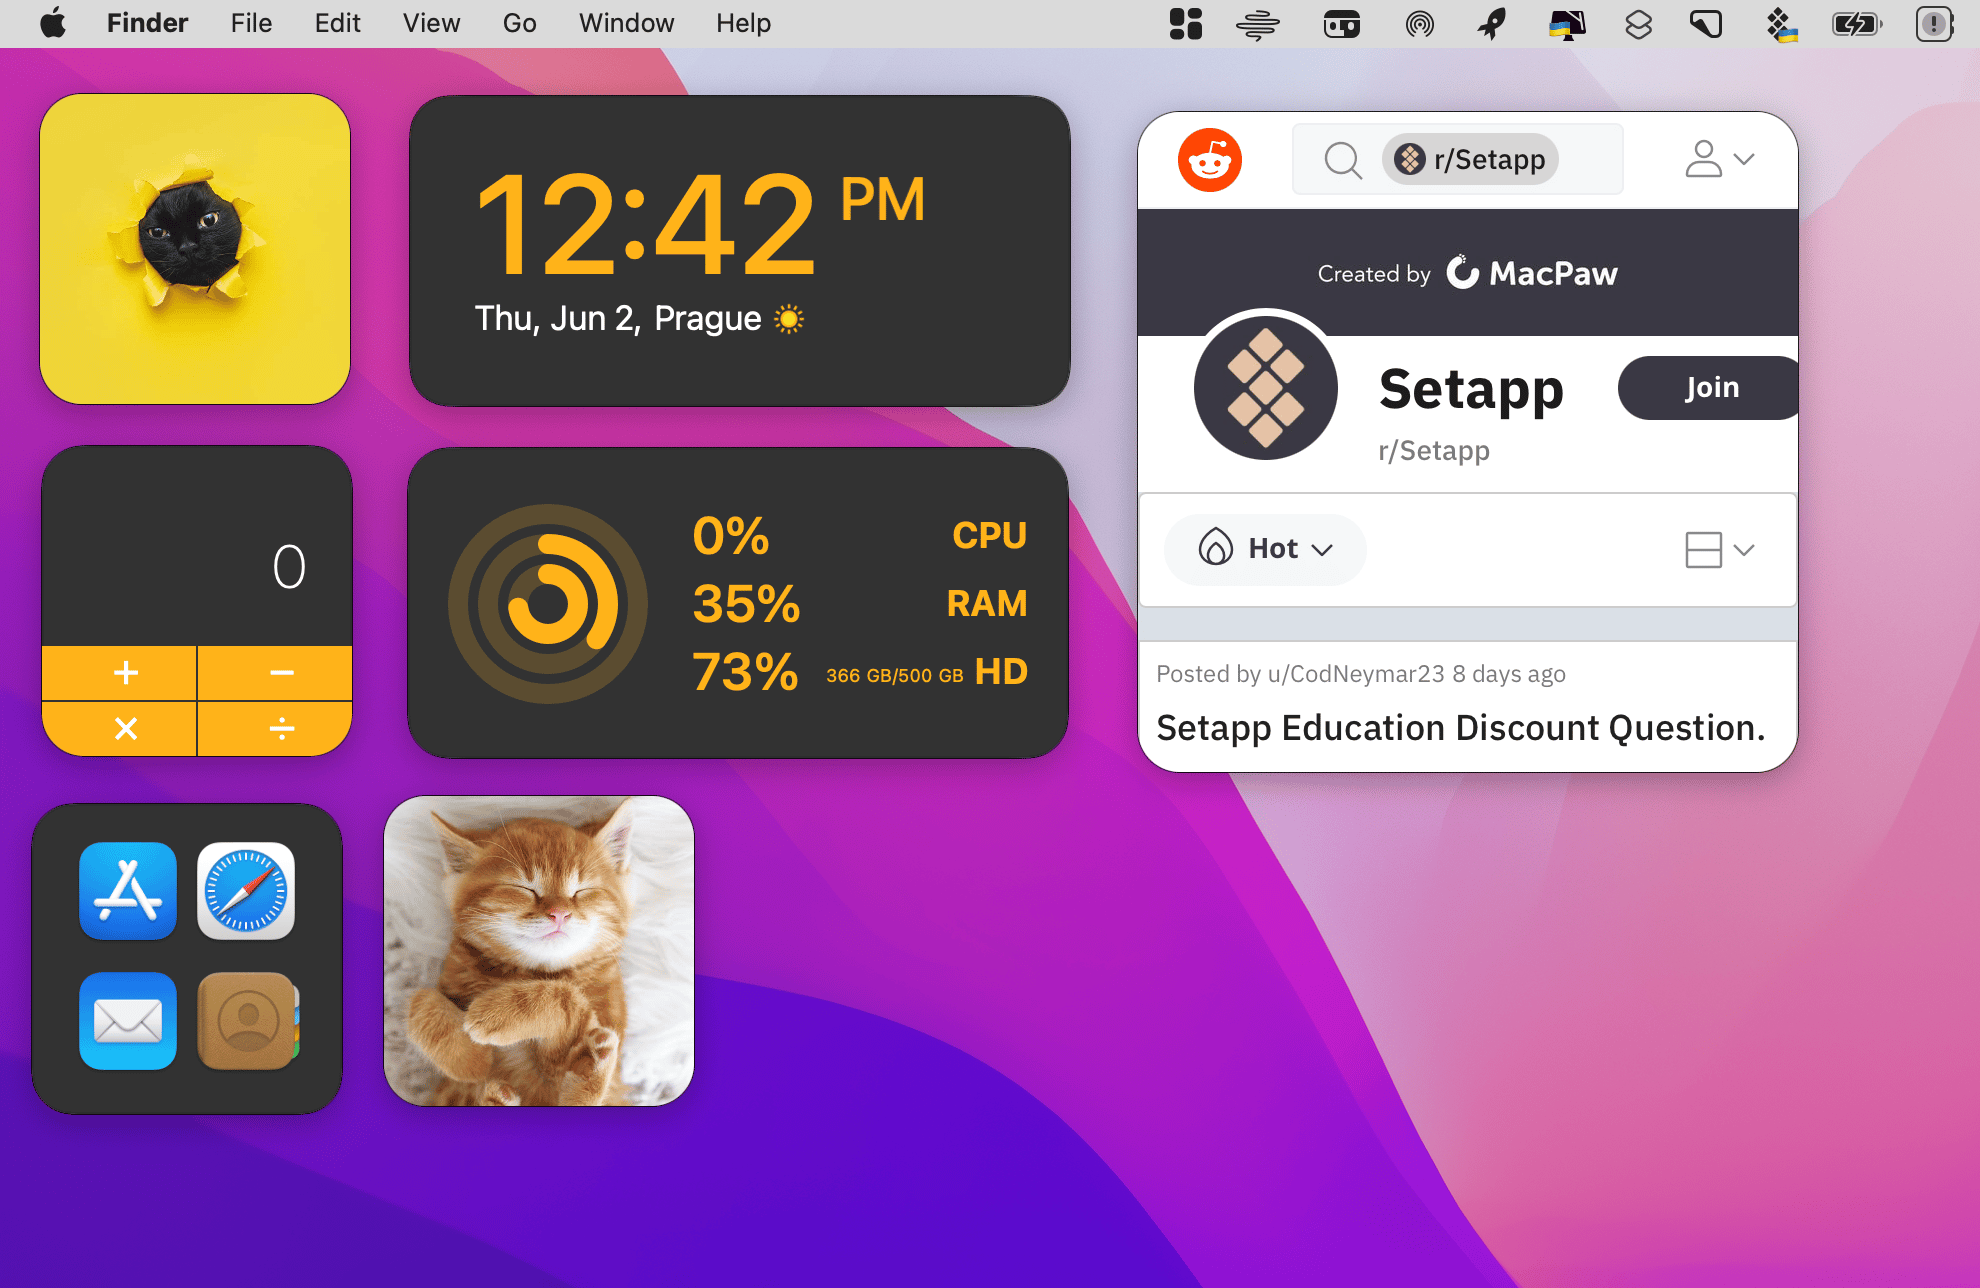The width and height of the screenshot is (1980, 1288).
Task: Click the MacPaw logo in banner
Action: click(x=1532, y=272)
